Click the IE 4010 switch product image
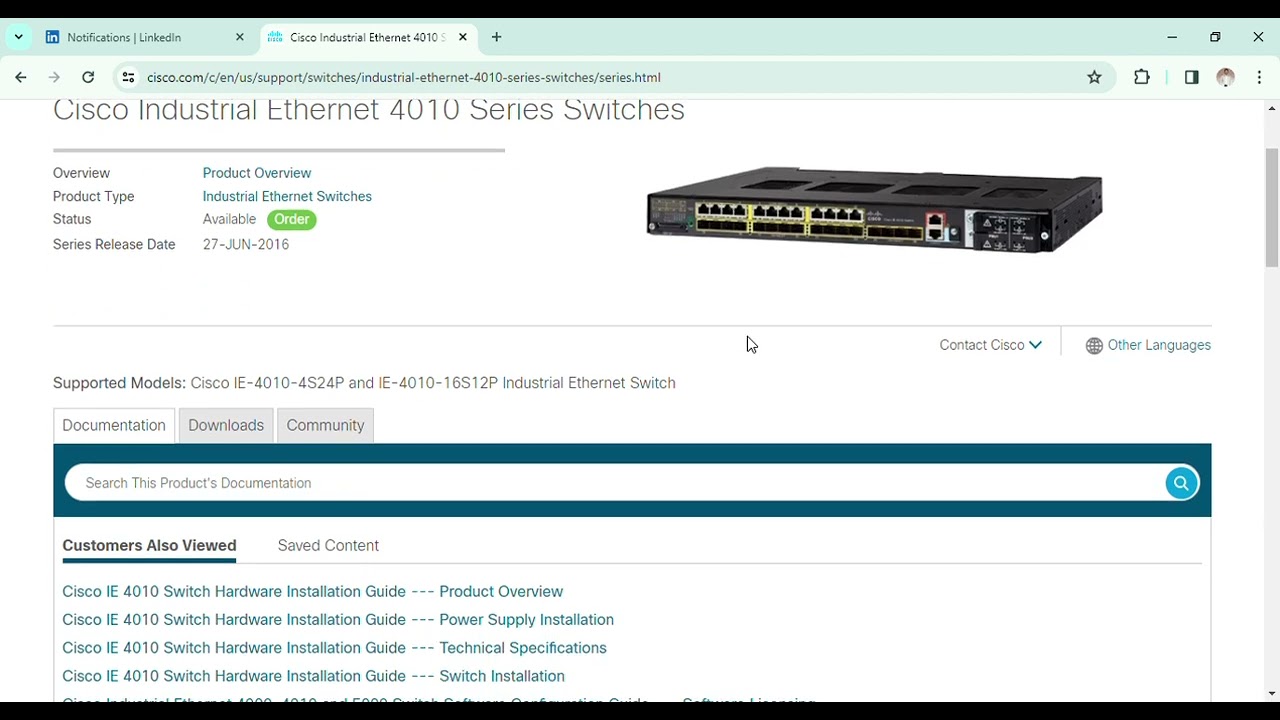 [874, 210]
